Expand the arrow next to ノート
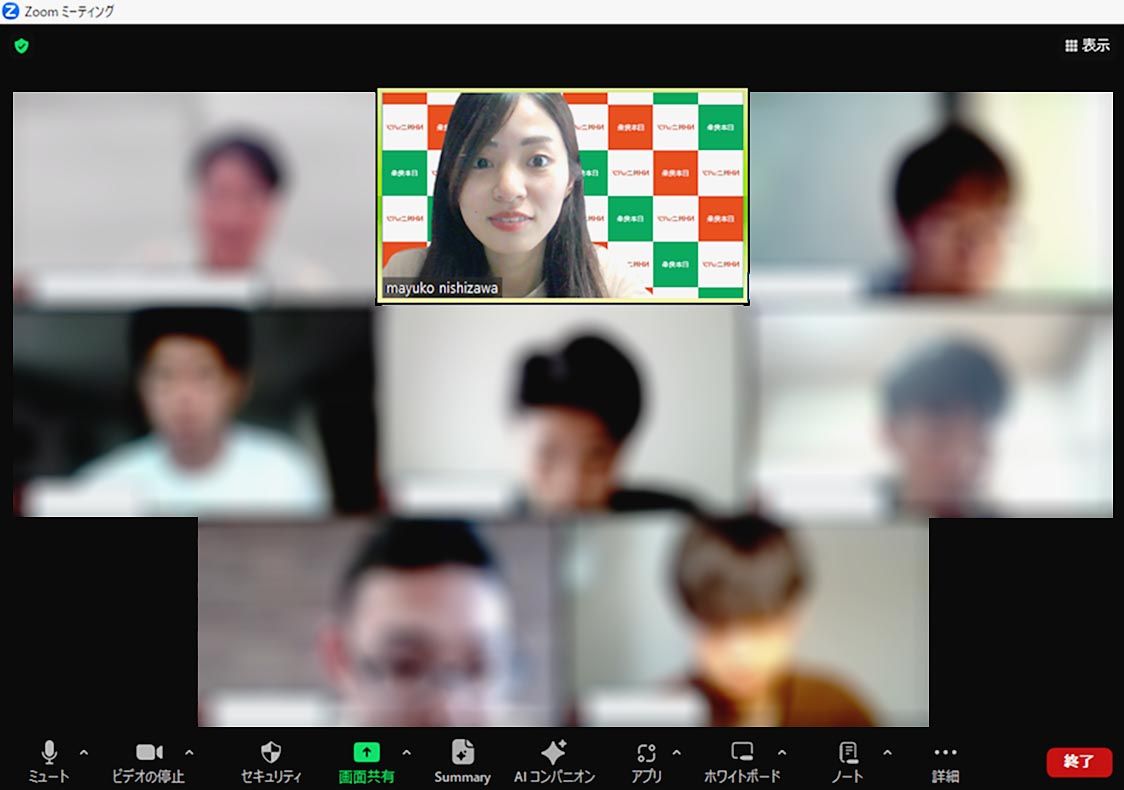 tap(887, 753)
